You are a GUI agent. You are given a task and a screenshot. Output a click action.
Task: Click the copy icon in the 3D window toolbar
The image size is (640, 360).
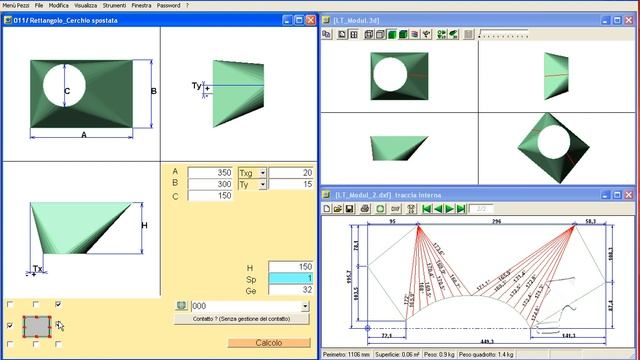pyautogui.click(x=326, y=35)
